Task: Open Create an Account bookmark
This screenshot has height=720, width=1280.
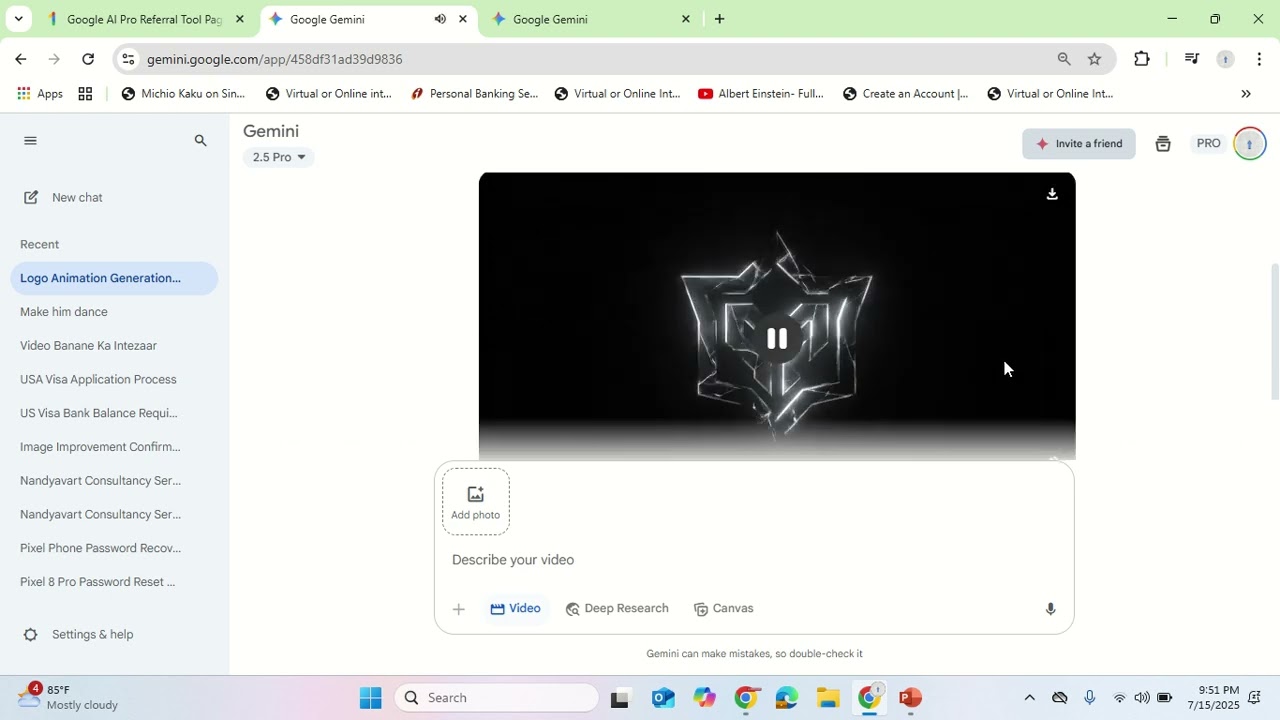Action: [905, 94]
